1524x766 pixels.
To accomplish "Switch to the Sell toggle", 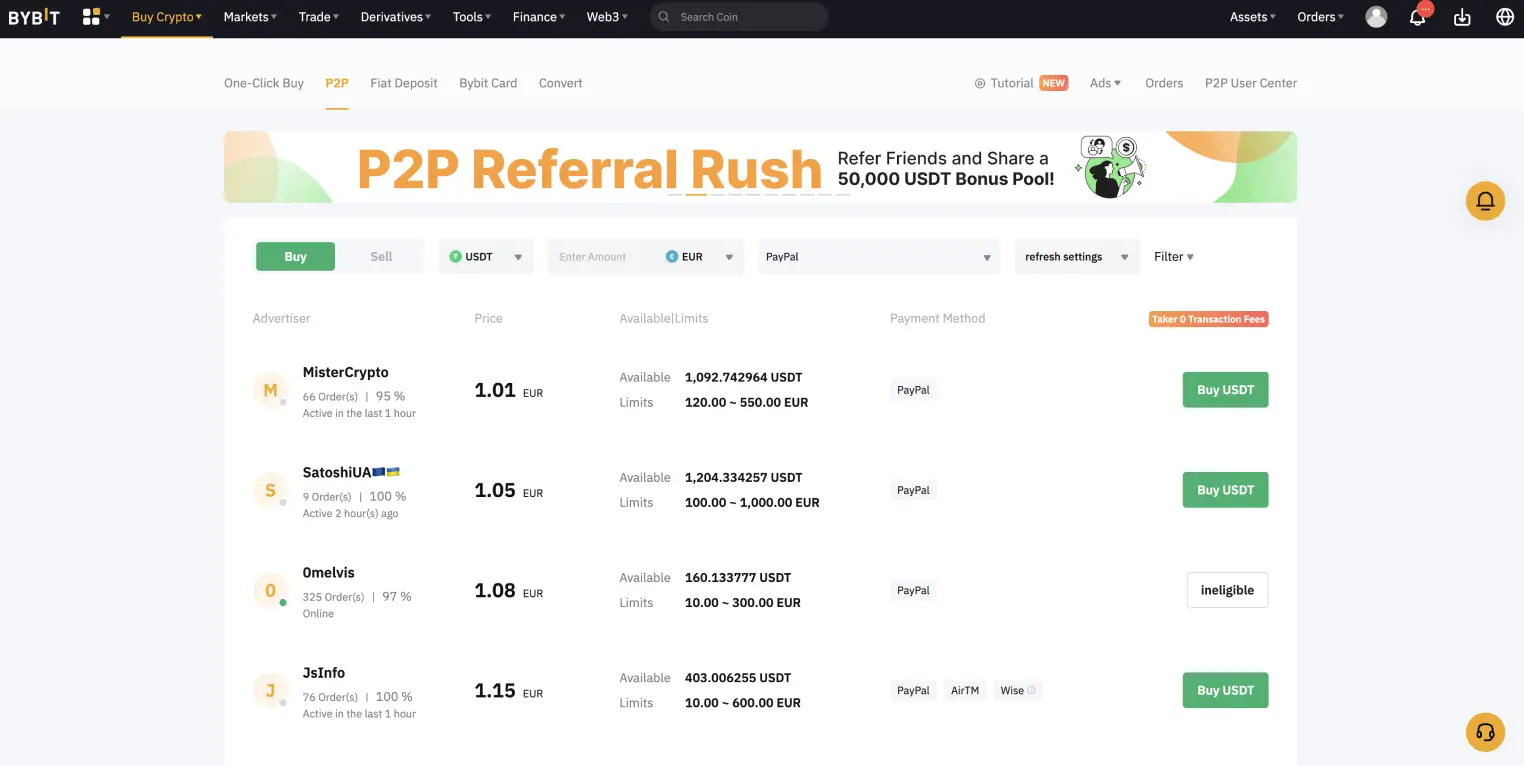I will pos(381,257).
